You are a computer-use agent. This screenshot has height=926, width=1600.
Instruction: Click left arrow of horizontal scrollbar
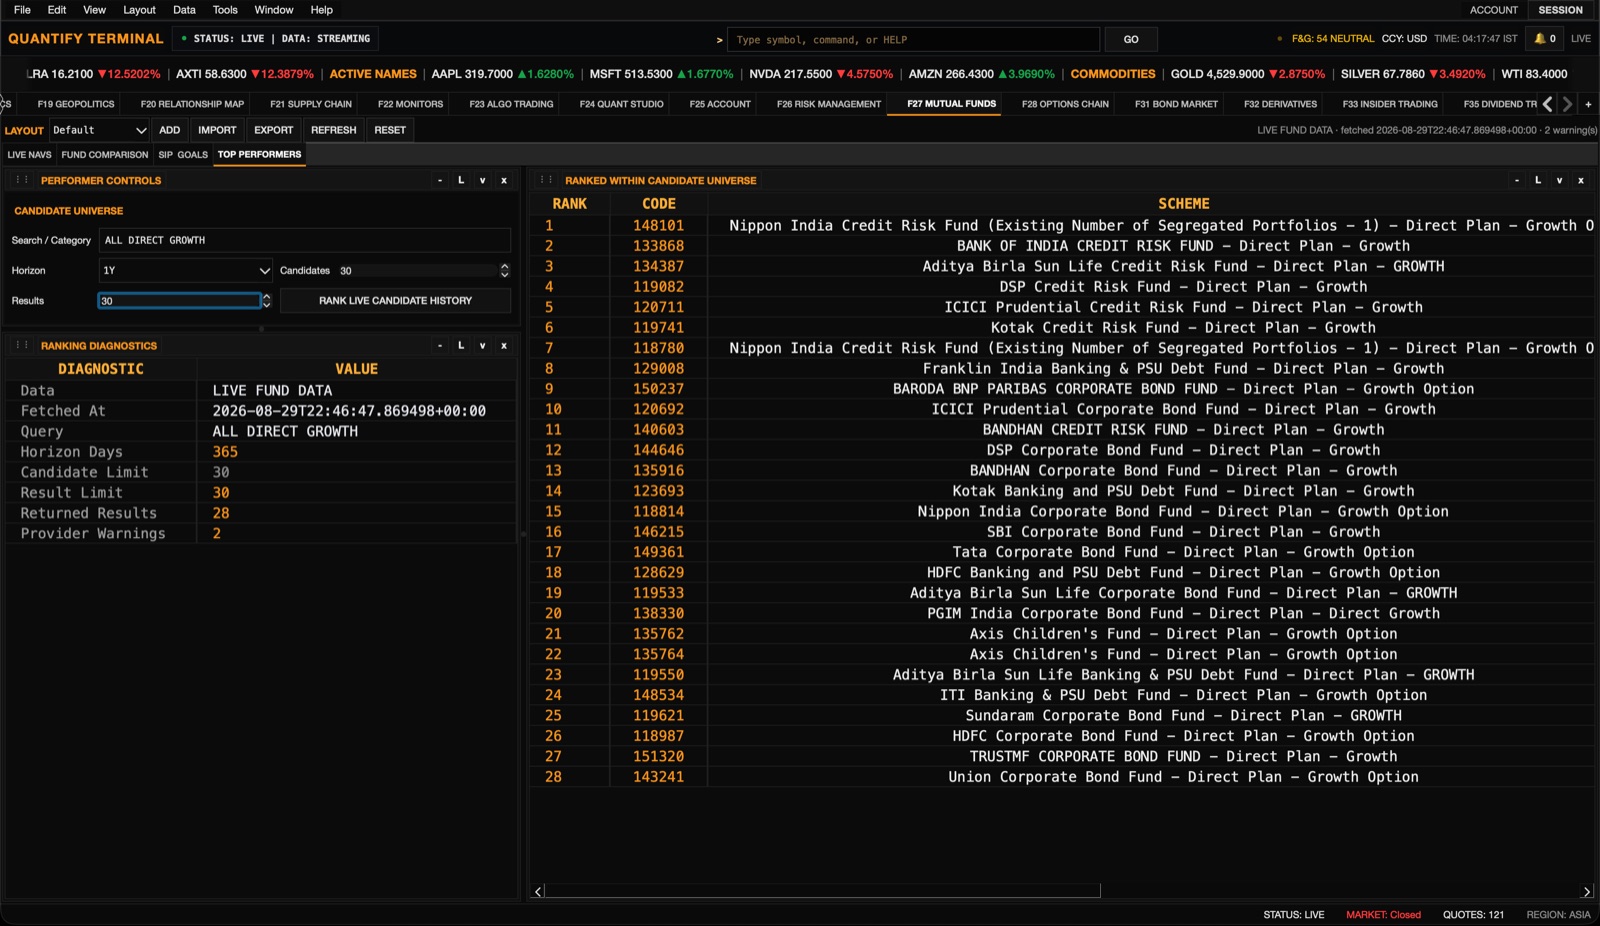pyautogui.click(x=538, y=891)
